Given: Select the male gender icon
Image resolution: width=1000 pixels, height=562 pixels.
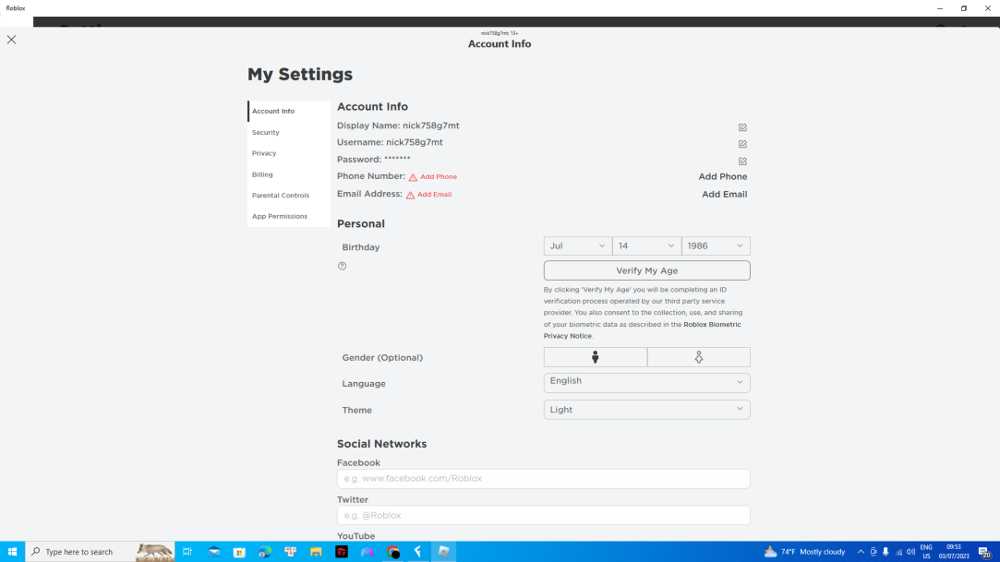Looking at the screenshot, I should point(595,357).
